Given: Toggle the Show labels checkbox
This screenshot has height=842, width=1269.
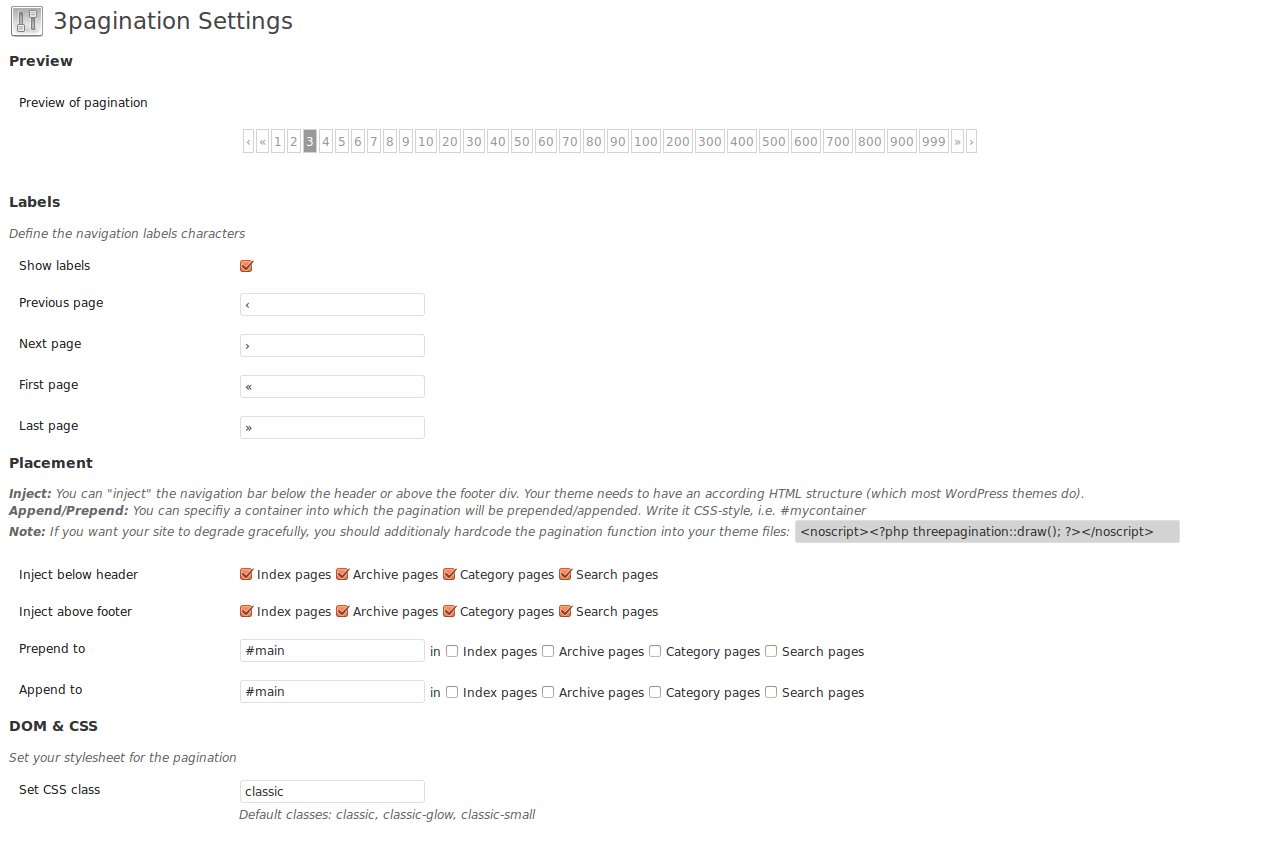Looking at the screenshot, I should [246, 266].
